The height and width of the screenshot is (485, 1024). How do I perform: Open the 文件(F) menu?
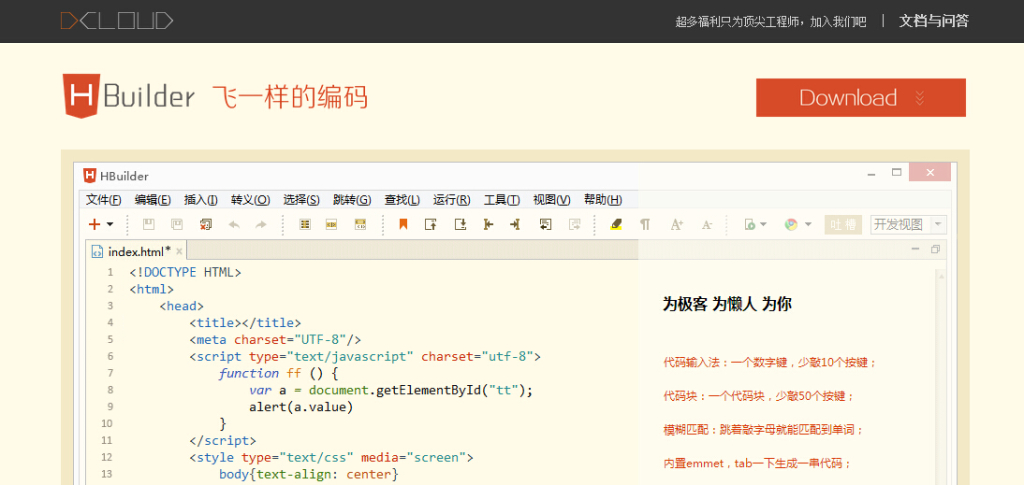(104, 200)
